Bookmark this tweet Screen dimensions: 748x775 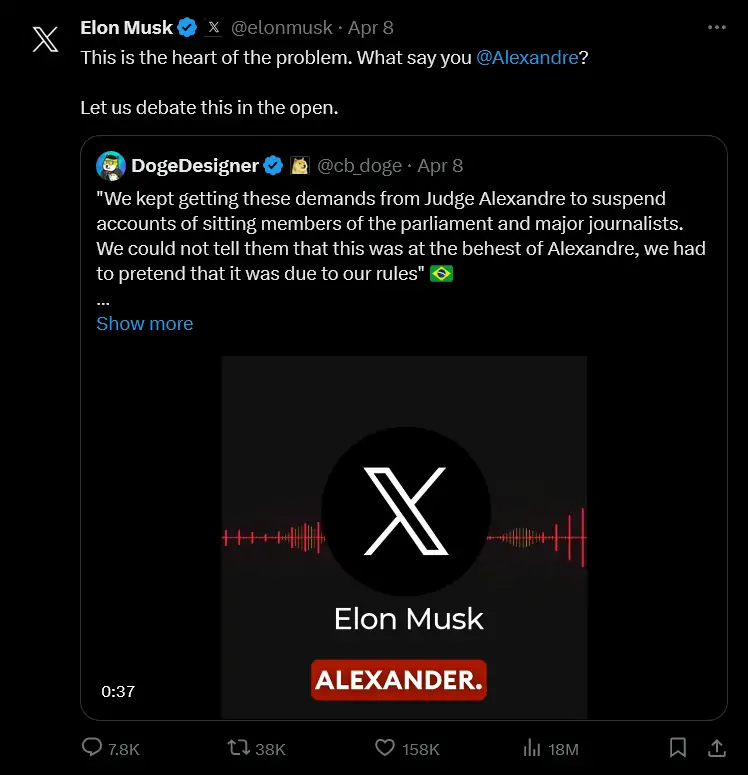point(677,748)
